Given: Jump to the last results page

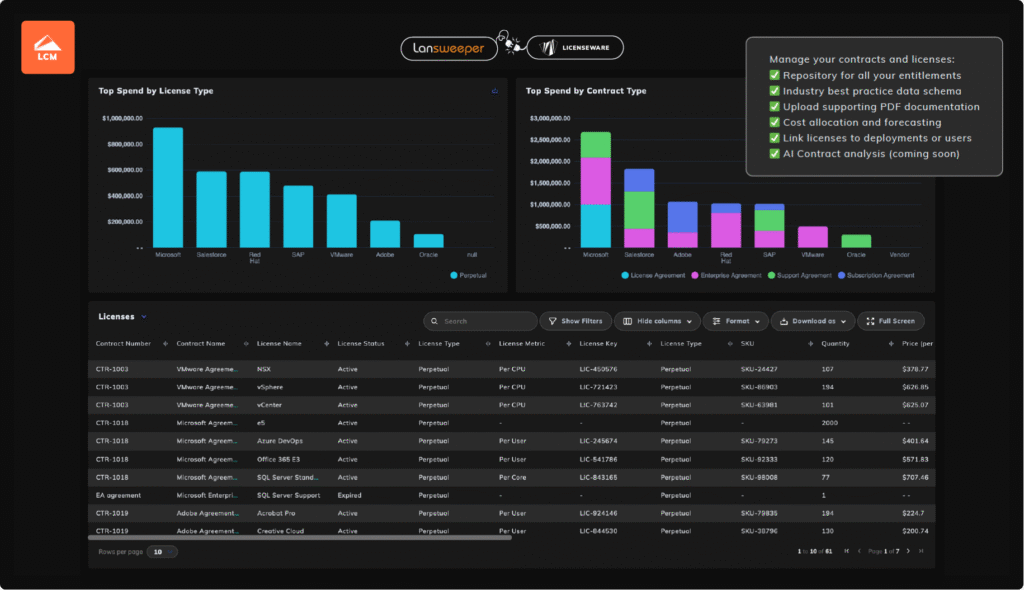Looking at the screenshot, I should click(921, 551).
